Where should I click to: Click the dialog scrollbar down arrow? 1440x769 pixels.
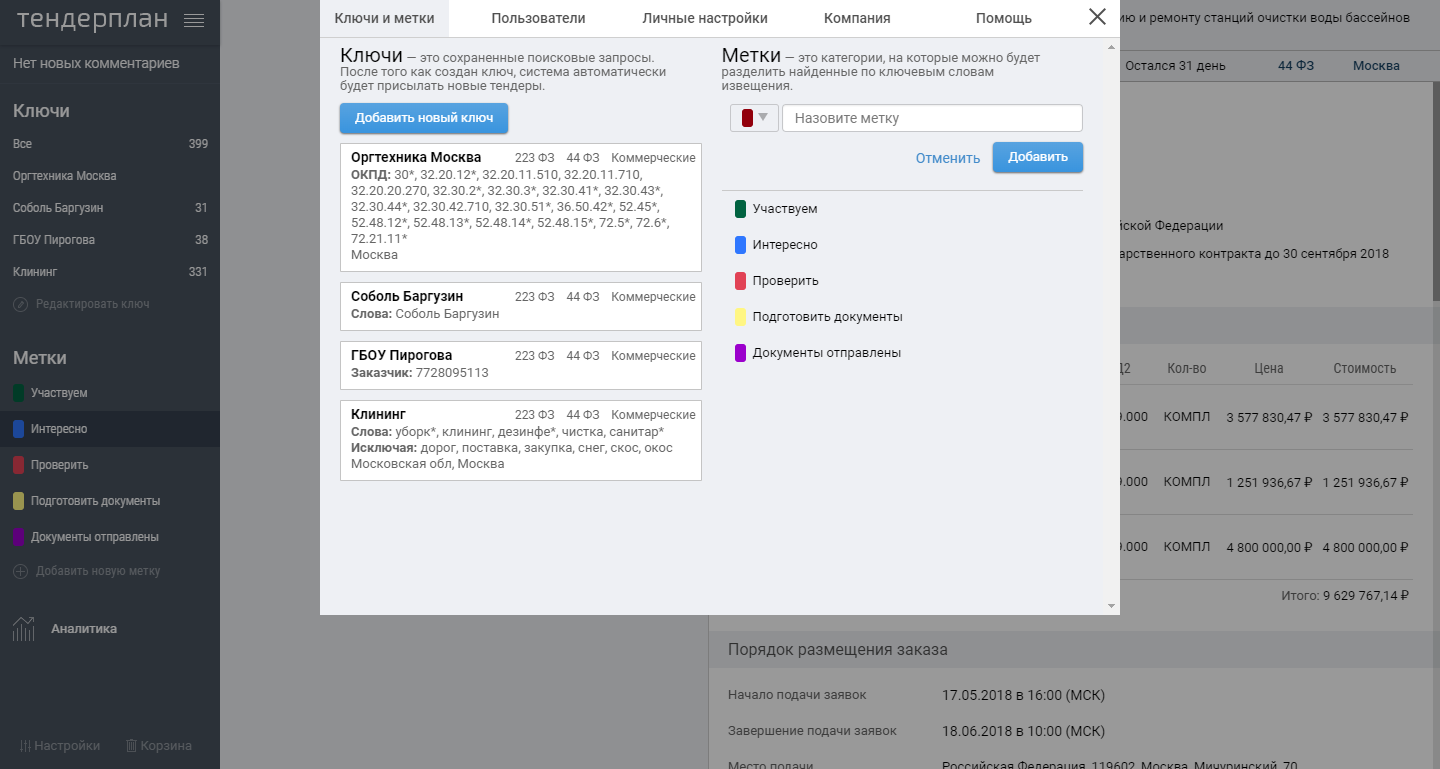[x=1111, y=606]
